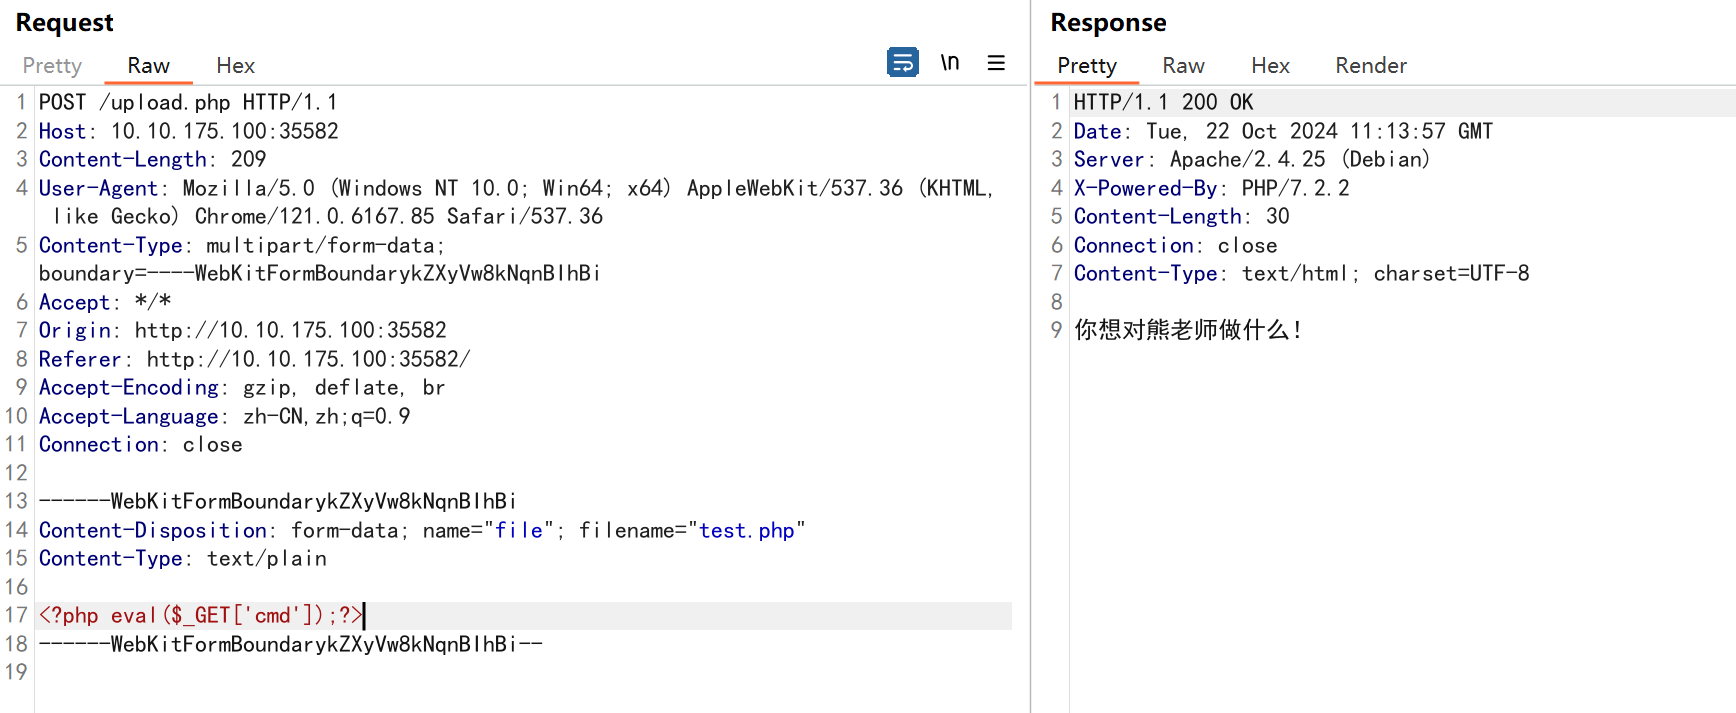The height and width of the screenshot is (713, 1736).
Task: Click the User-Agent header line
Action: point(516,202)
